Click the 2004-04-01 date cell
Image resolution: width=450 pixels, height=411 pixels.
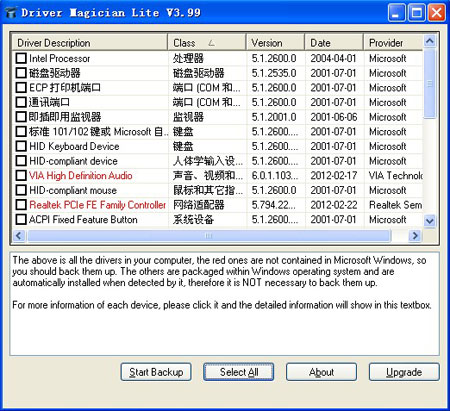tap(333, 58)
